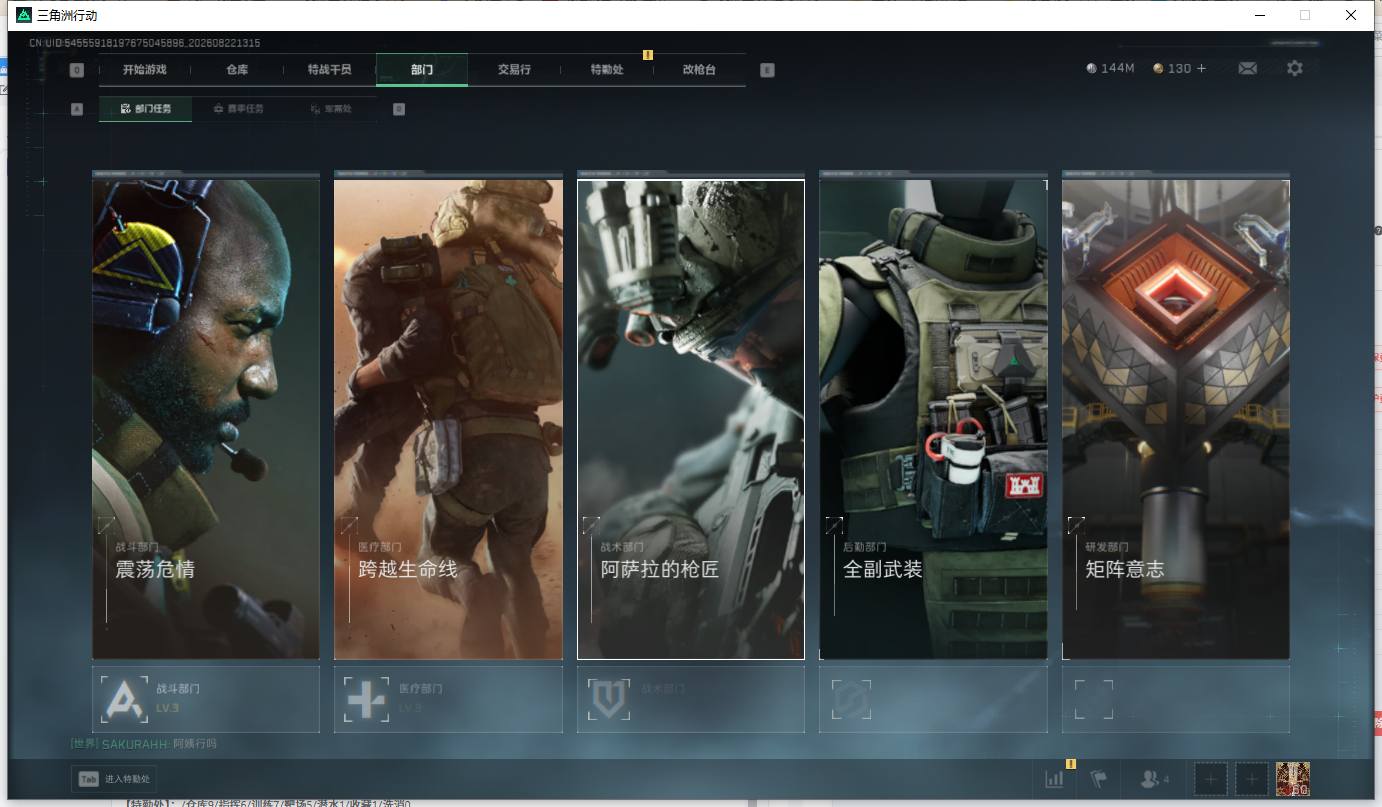Viewport: 1382px width, 807px height.
Task: Open the 仓库 tab
Action: [x=237, y=70]
